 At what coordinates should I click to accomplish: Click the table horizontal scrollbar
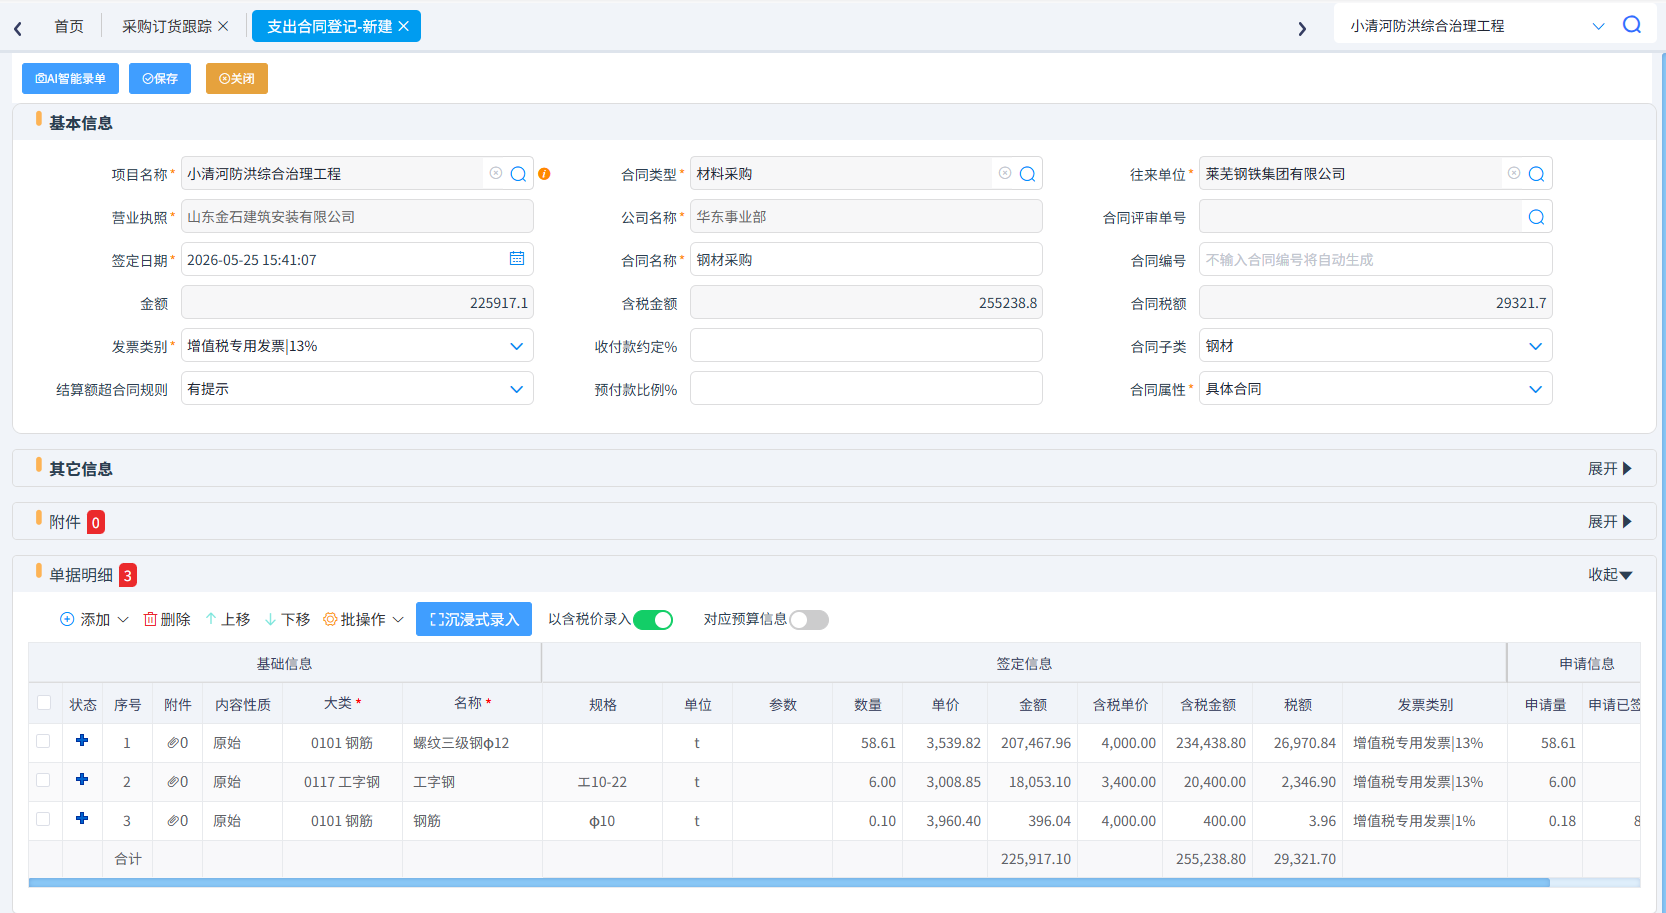click(x=789, y=883)
